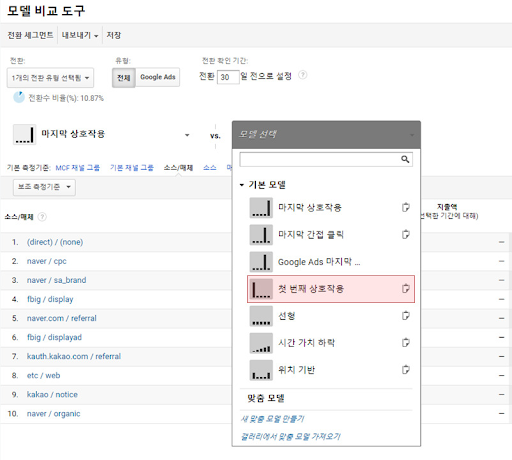The image size is (512, 460).
Task: Click copy icon beside 시간 가치 하락
Action: [405, 342]
